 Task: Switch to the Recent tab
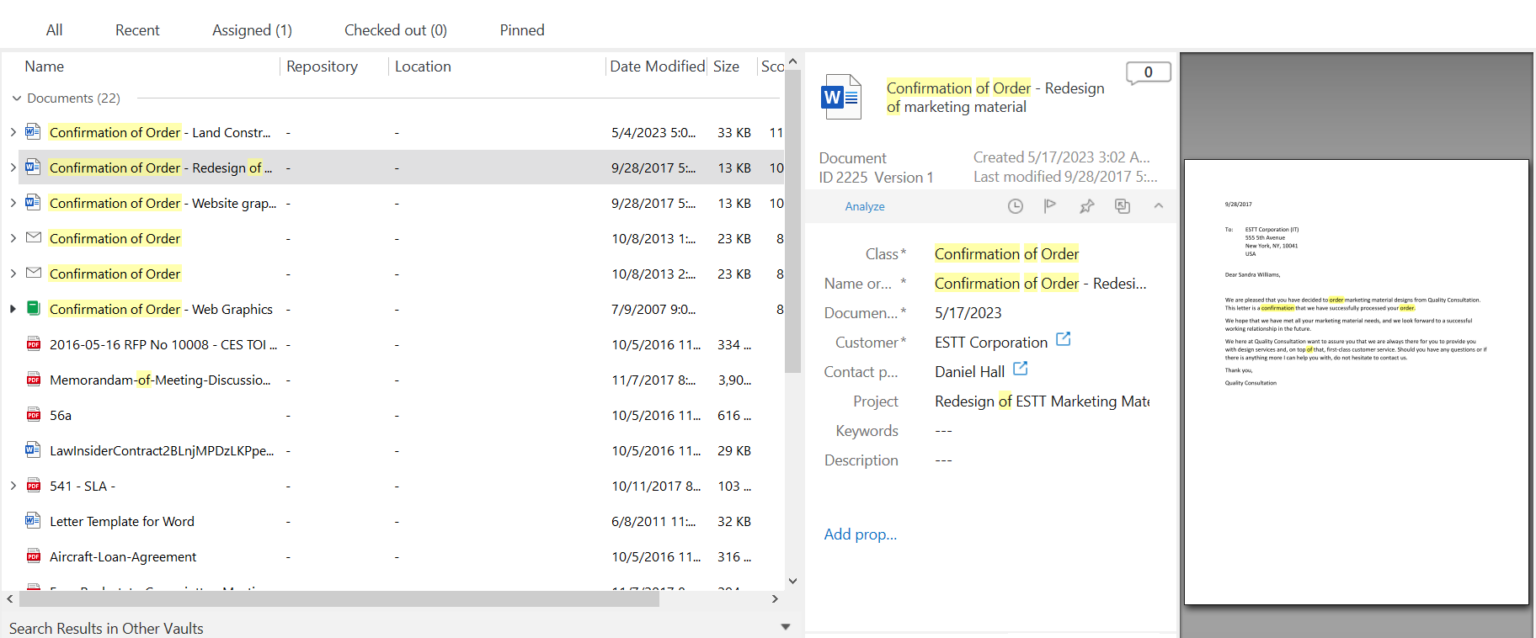[137, 29]
